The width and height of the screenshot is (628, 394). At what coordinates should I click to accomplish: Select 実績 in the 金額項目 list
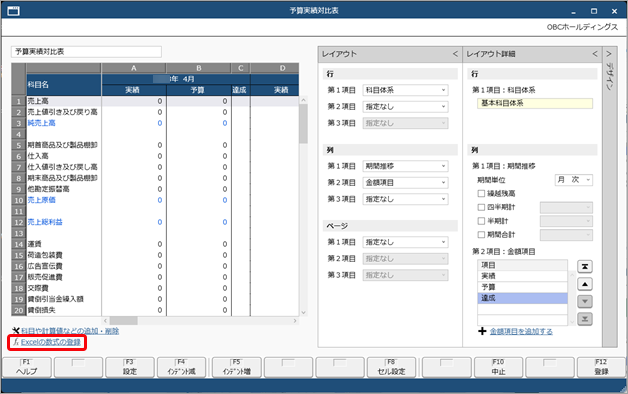point(522,276)
